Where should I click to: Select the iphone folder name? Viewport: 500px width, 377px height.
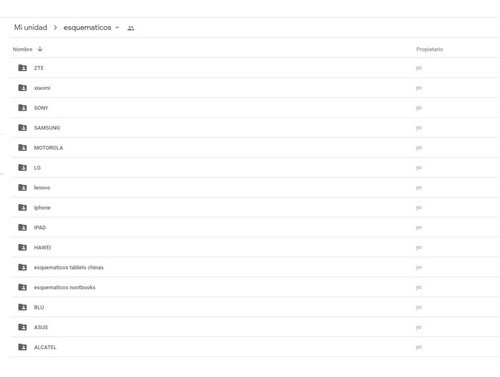coord(42,208)
